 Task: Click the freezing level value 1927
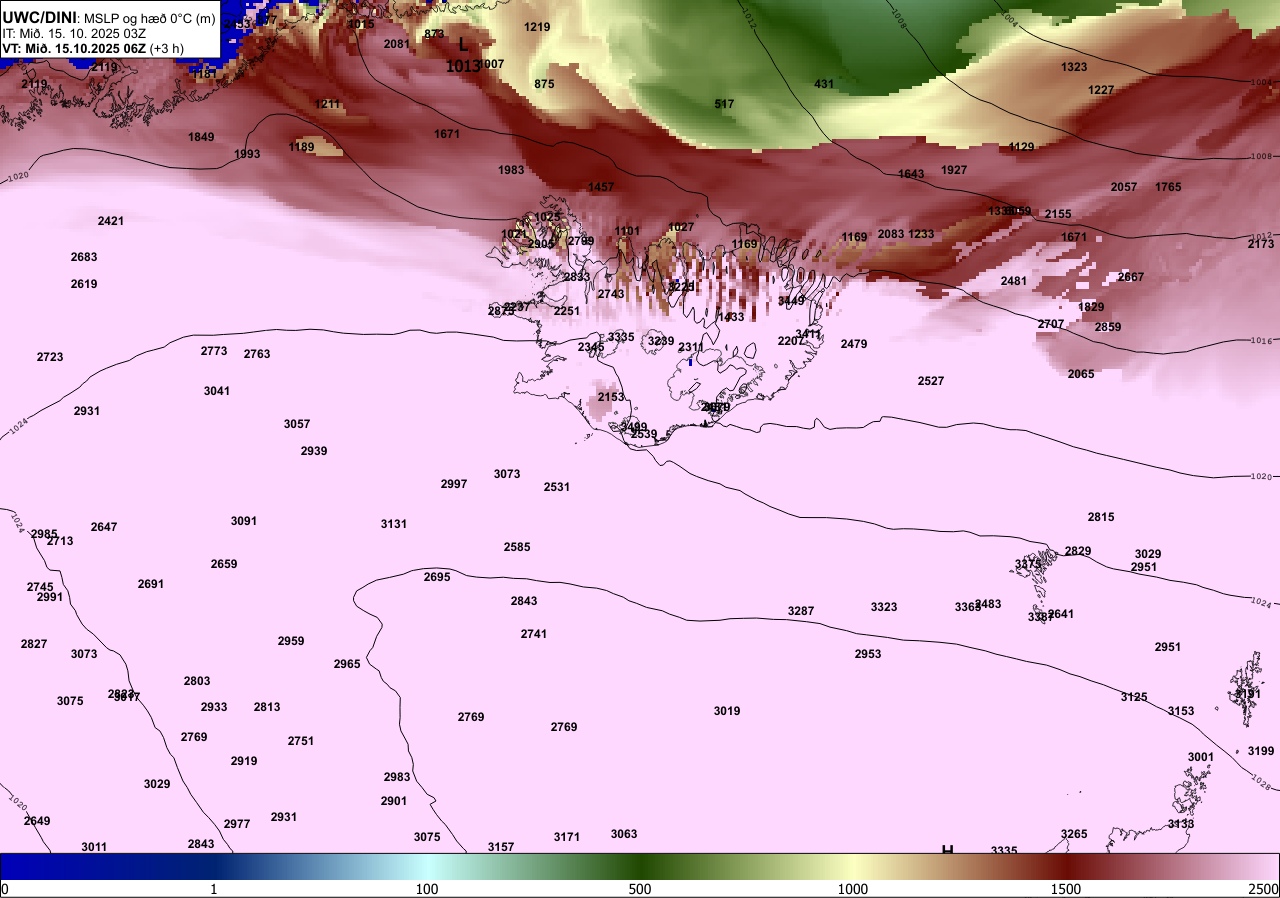coord(954,170)
